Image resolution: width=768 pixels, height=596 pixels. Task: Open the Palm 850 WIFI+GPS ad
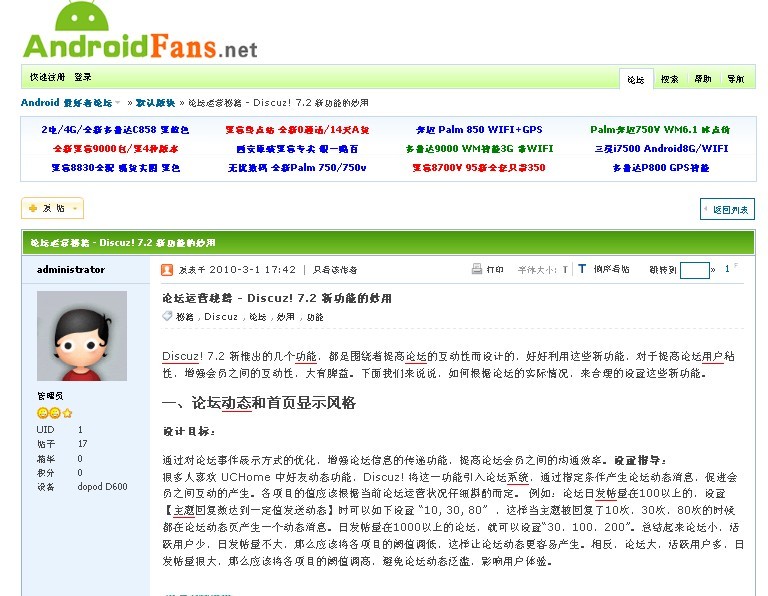pyautogui.click(x=479, y=130)
